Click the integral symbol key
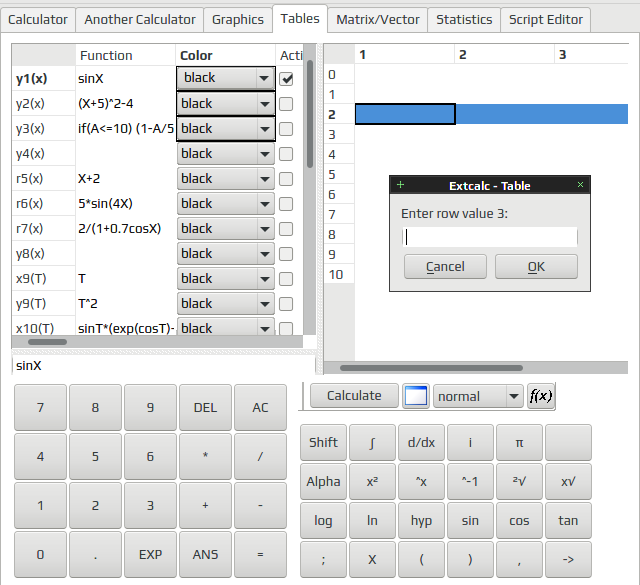The height and width of the screenshot is (585, 640). pyautogui.click(x=372, y=443)
